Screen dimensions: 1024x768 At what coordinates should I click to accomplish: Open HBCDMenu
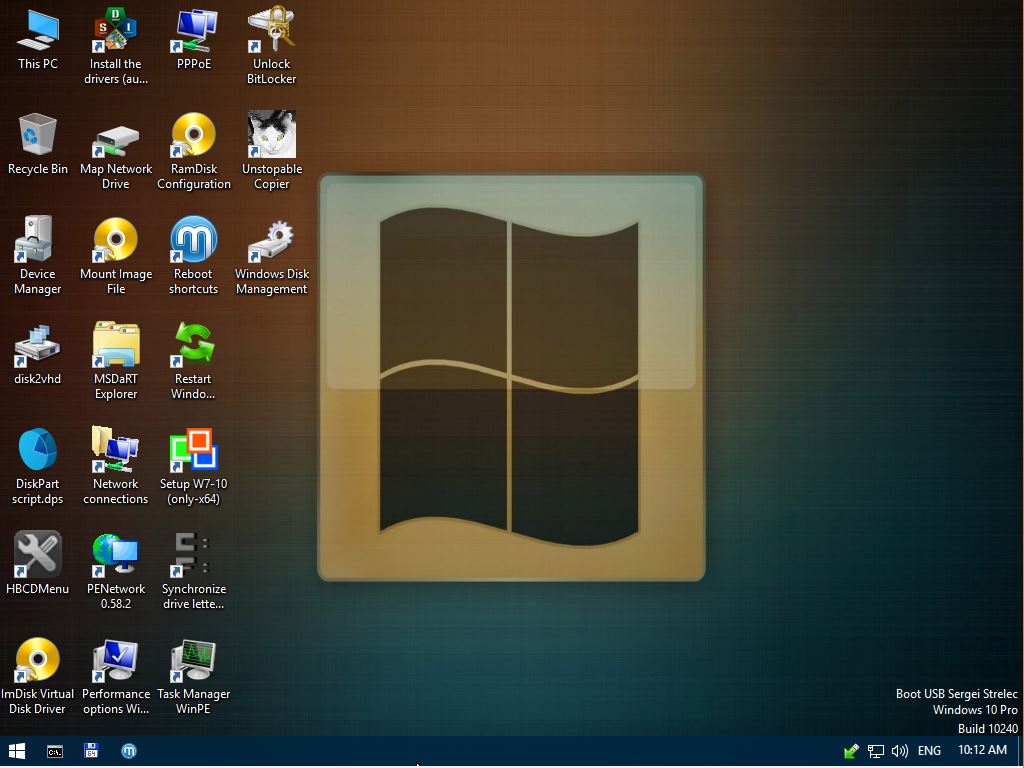[x=37, y=555]
